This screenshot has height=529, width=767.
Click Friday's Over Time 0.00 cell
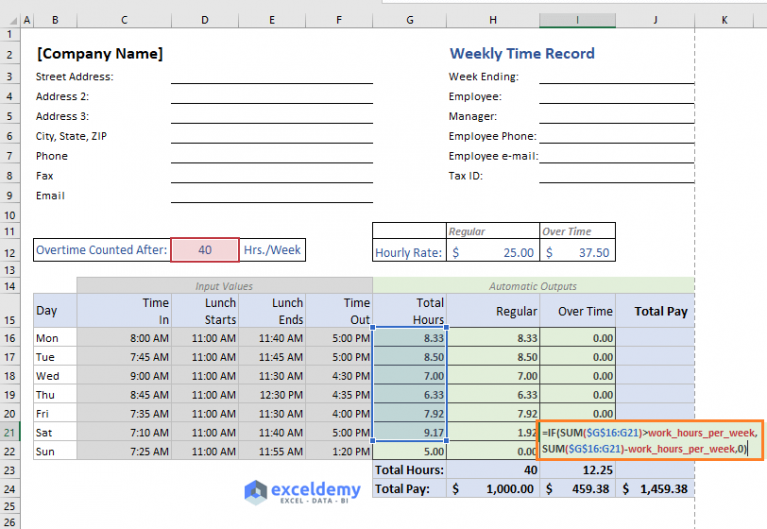click(x=578, y=414)
